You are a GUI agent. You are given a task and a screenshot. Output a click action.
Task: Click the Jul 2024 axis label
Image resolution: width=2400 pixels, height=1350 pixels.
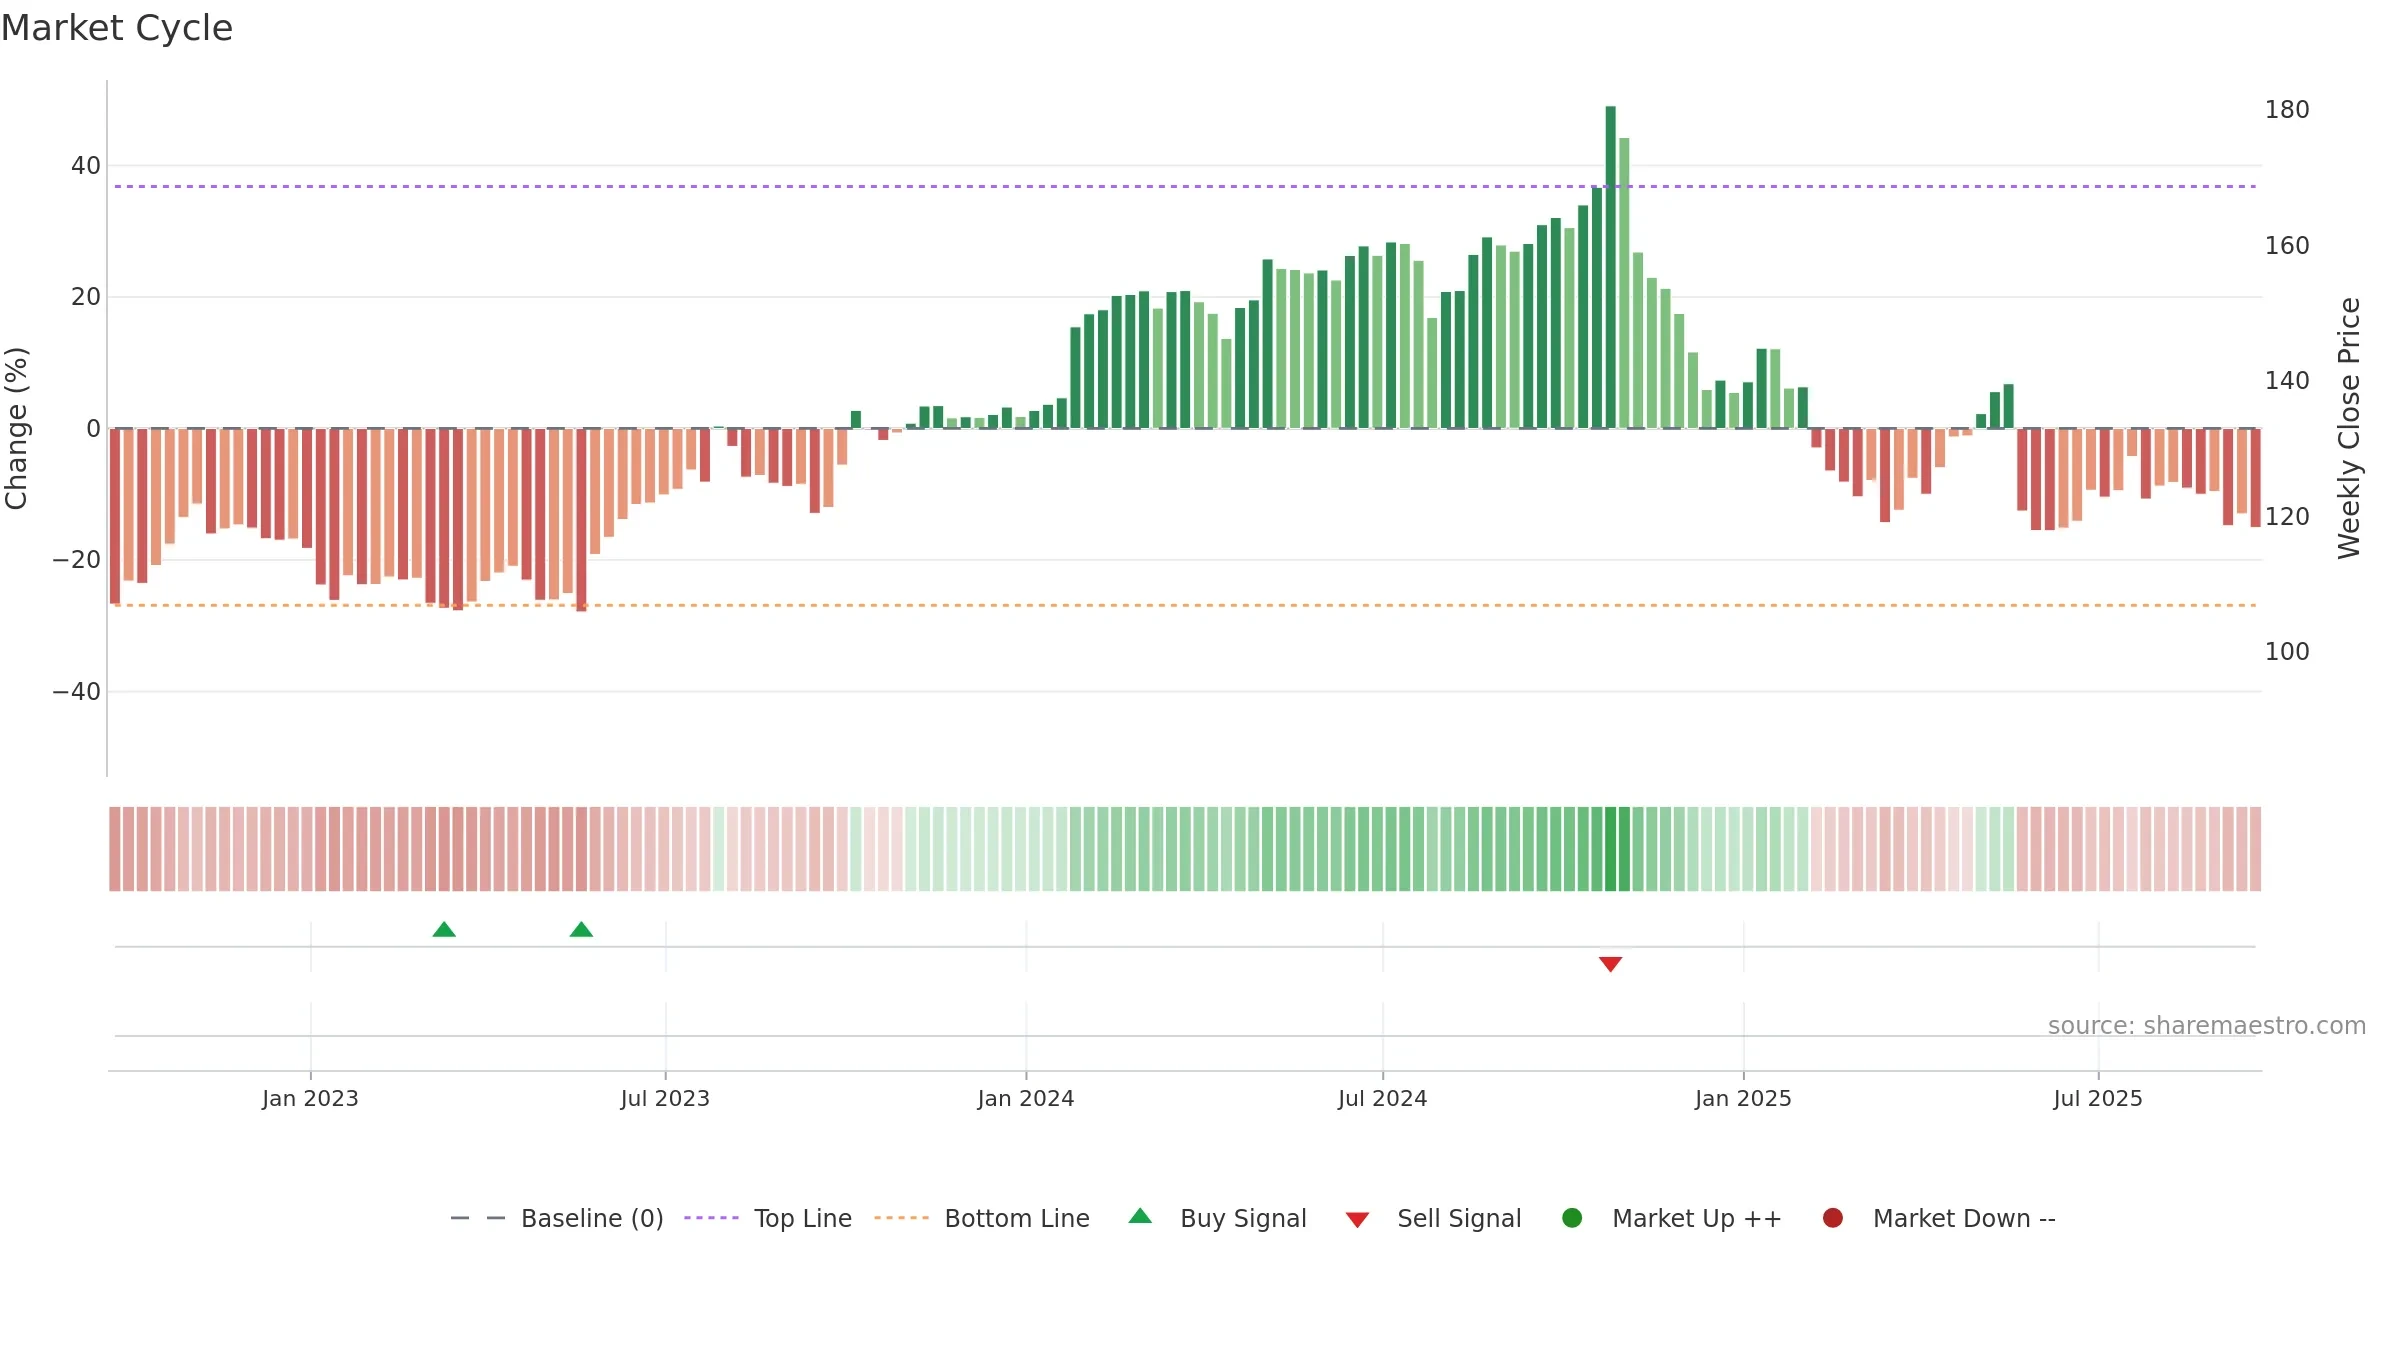click(1383, 1099)
